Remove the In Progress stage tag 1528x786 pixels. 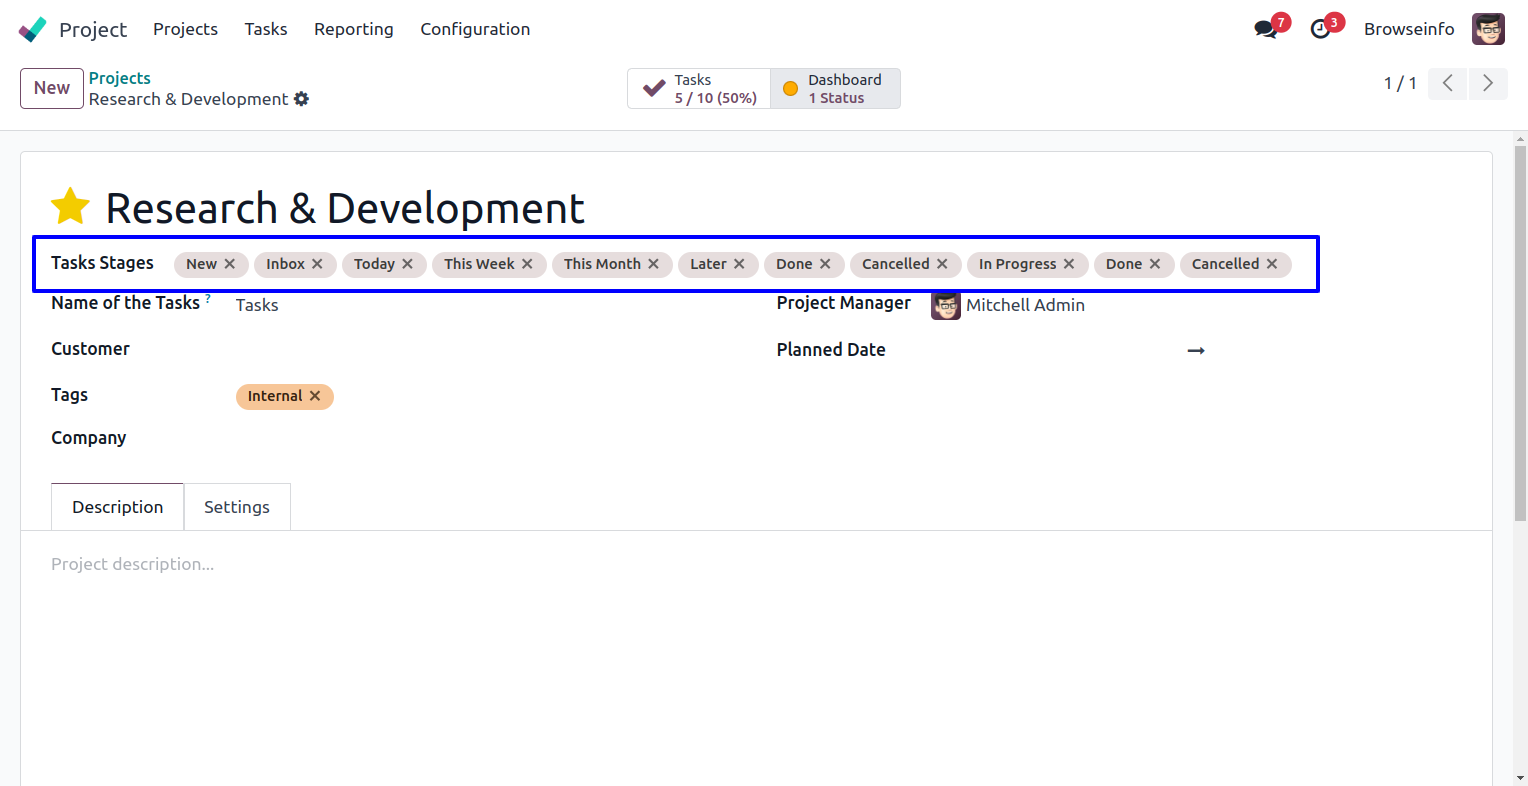point(1069,264)
